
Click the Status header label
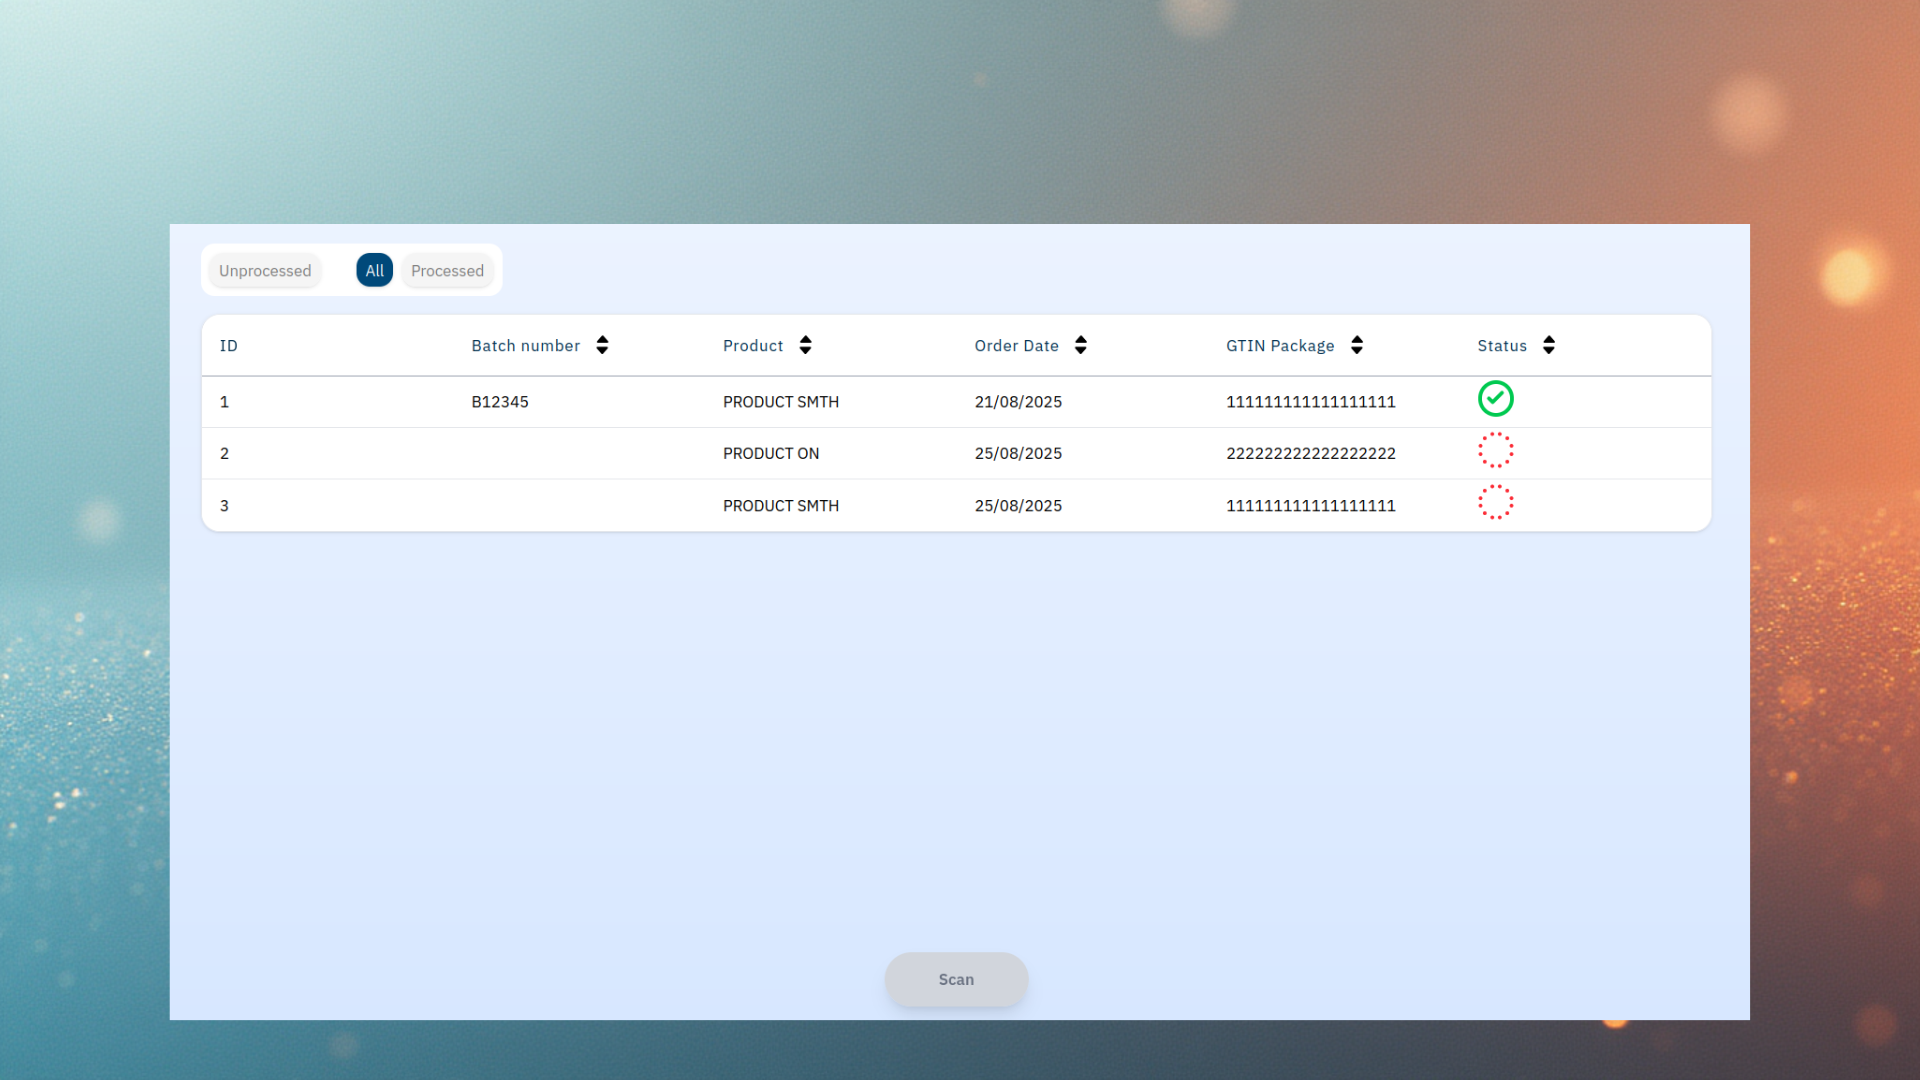pos(1501,346)
